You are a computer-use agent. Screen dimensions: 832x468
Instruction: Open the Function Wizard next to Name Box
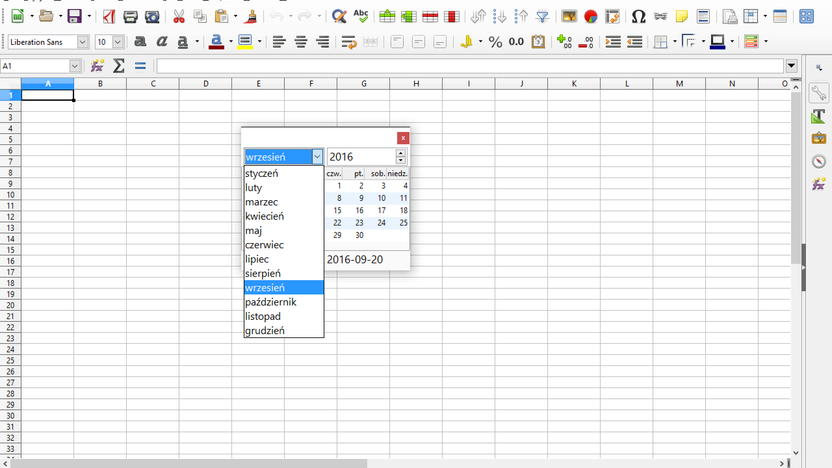click(x=97, y=66)
